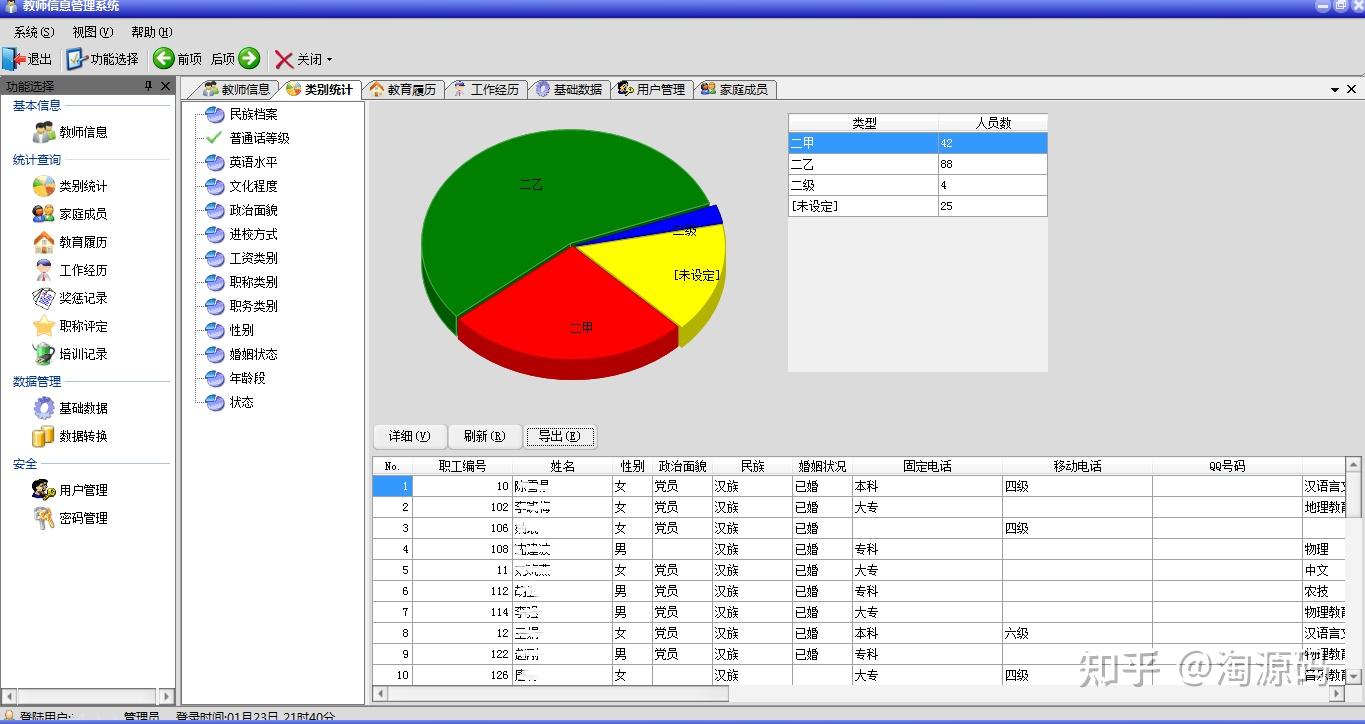This screenshot has height=724, width=1365.
Task: Sort by the 人员数 column header
Action: 993,123
